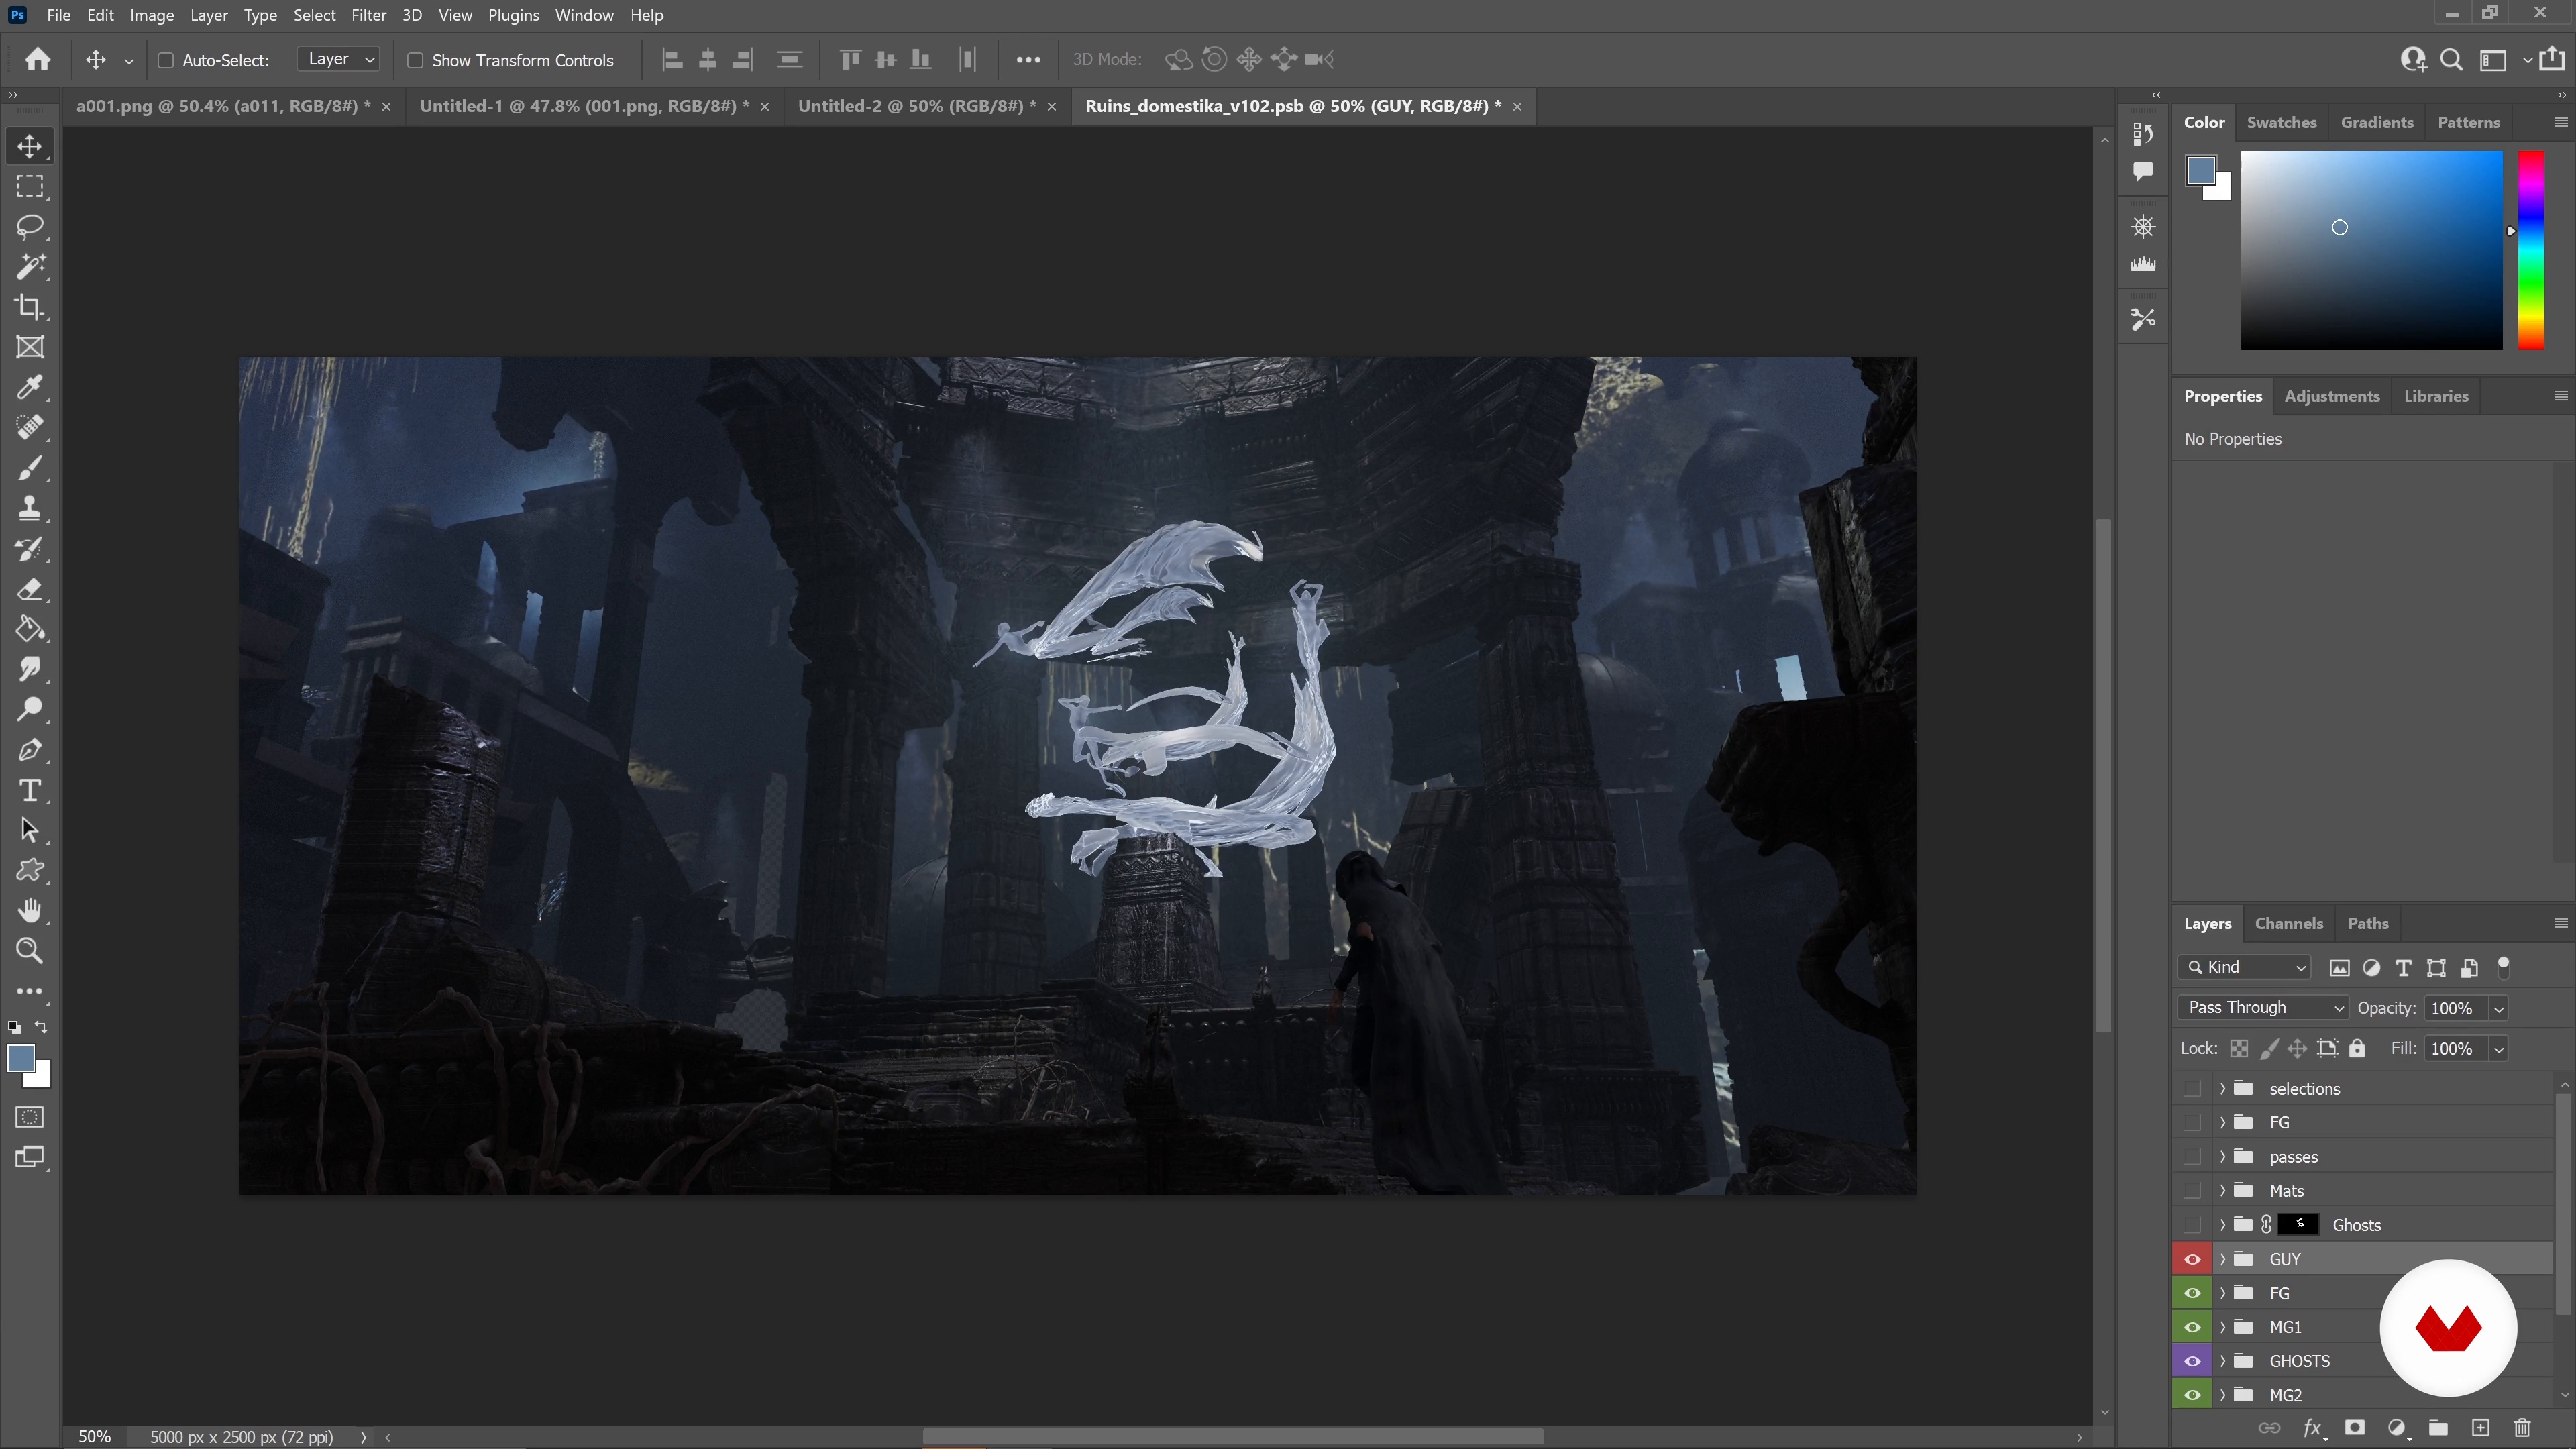Click the horizontal scrollbar below canvas
This screenshot has width=2576, height=1449.
pos(1232,1437)
